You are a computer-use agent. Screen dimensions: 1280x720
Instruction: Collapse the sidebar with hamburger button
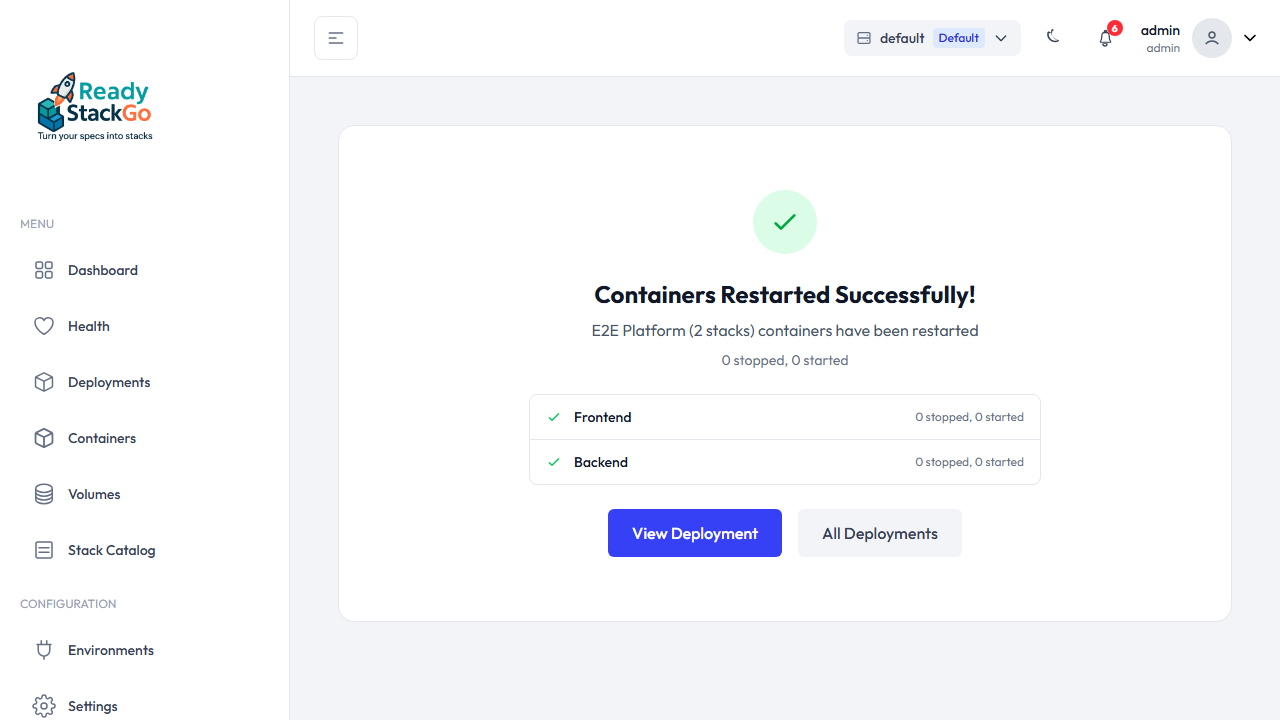coord(336,38)
